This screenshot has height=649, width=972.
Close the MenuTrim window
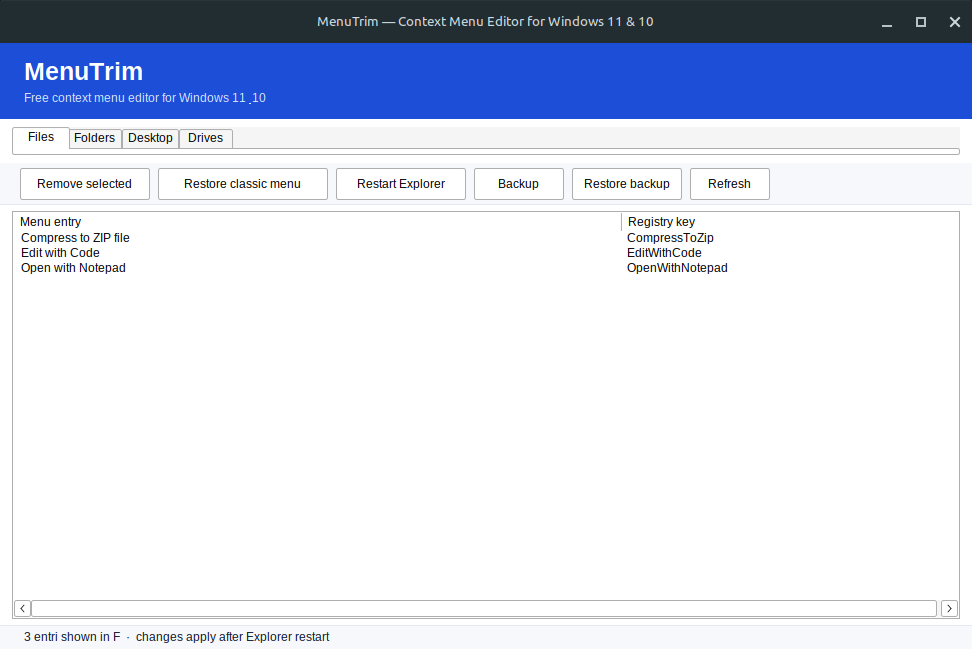click(x=955, y=22)
